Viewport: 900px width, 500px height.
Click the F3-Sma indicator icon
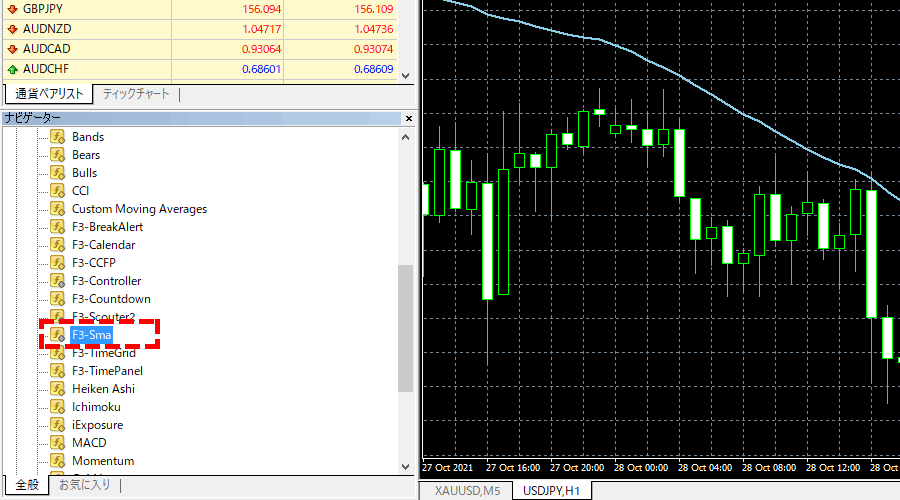click(x=58, y=335)
